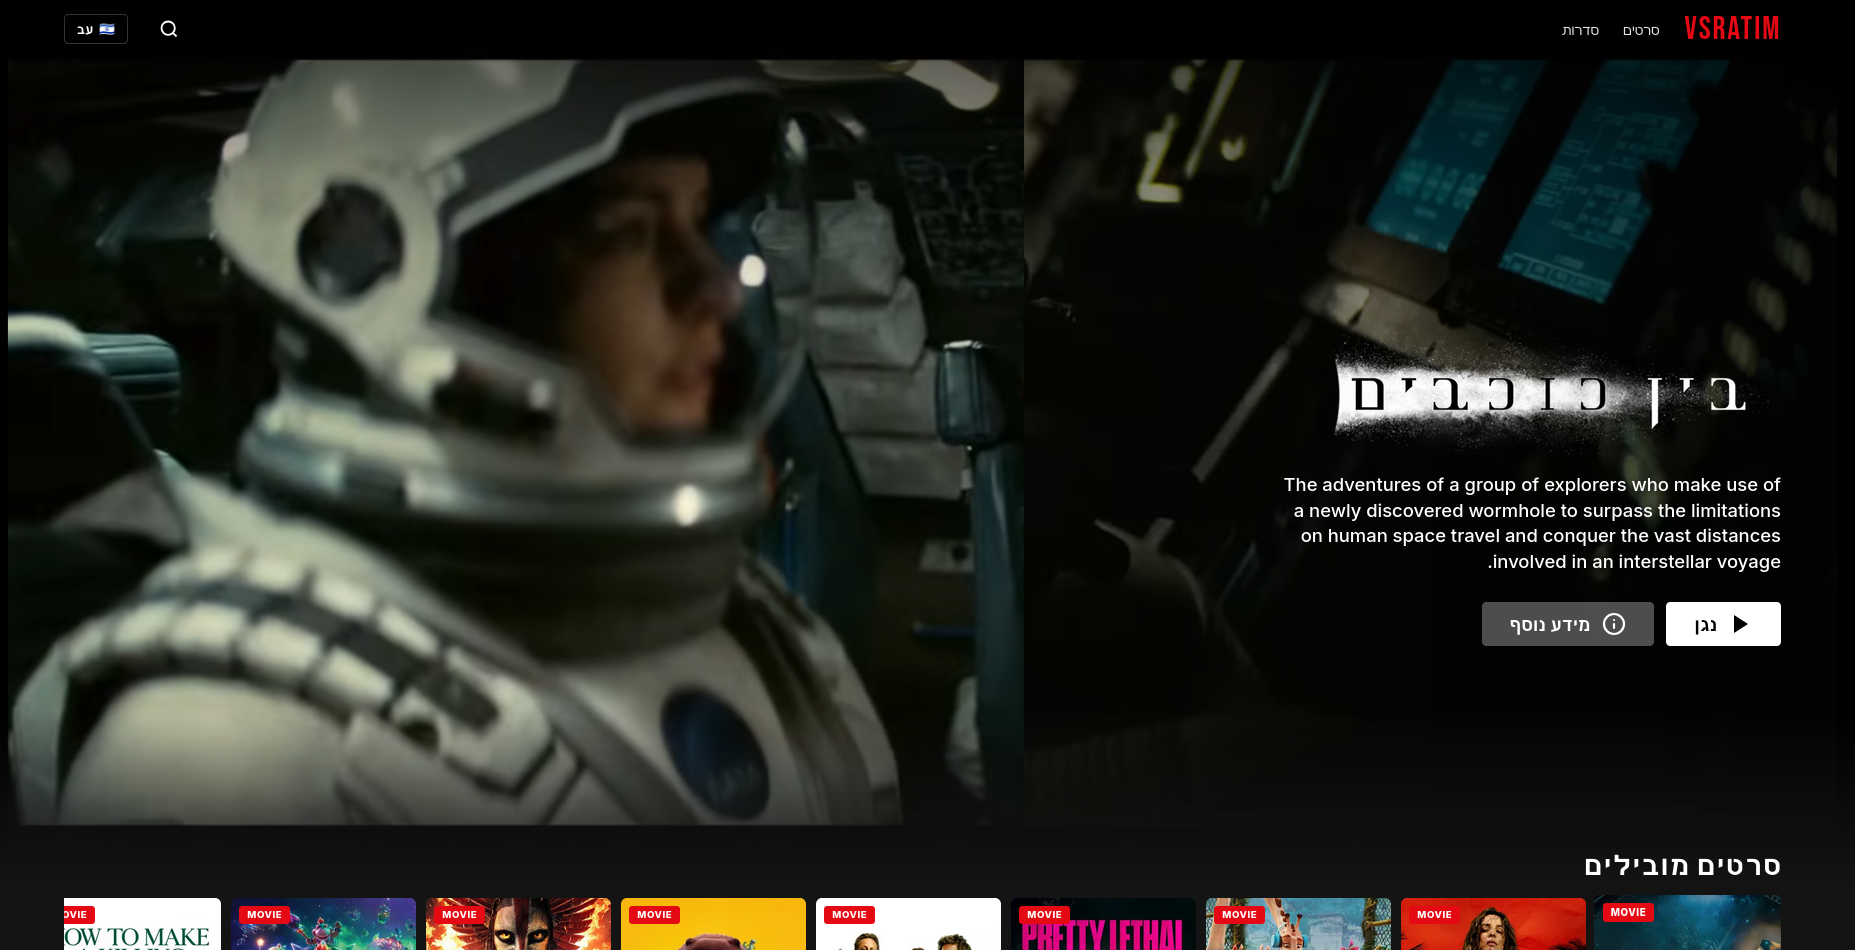
Task: Open the עב language selector dropdown
Action: (95, 29)
